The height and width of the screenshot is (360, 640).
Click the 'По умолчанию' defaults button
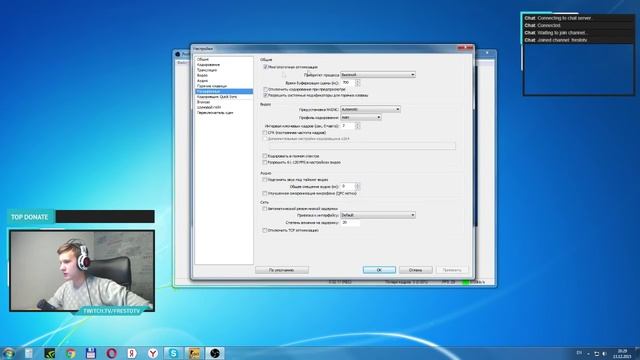(x=282, y=270)
